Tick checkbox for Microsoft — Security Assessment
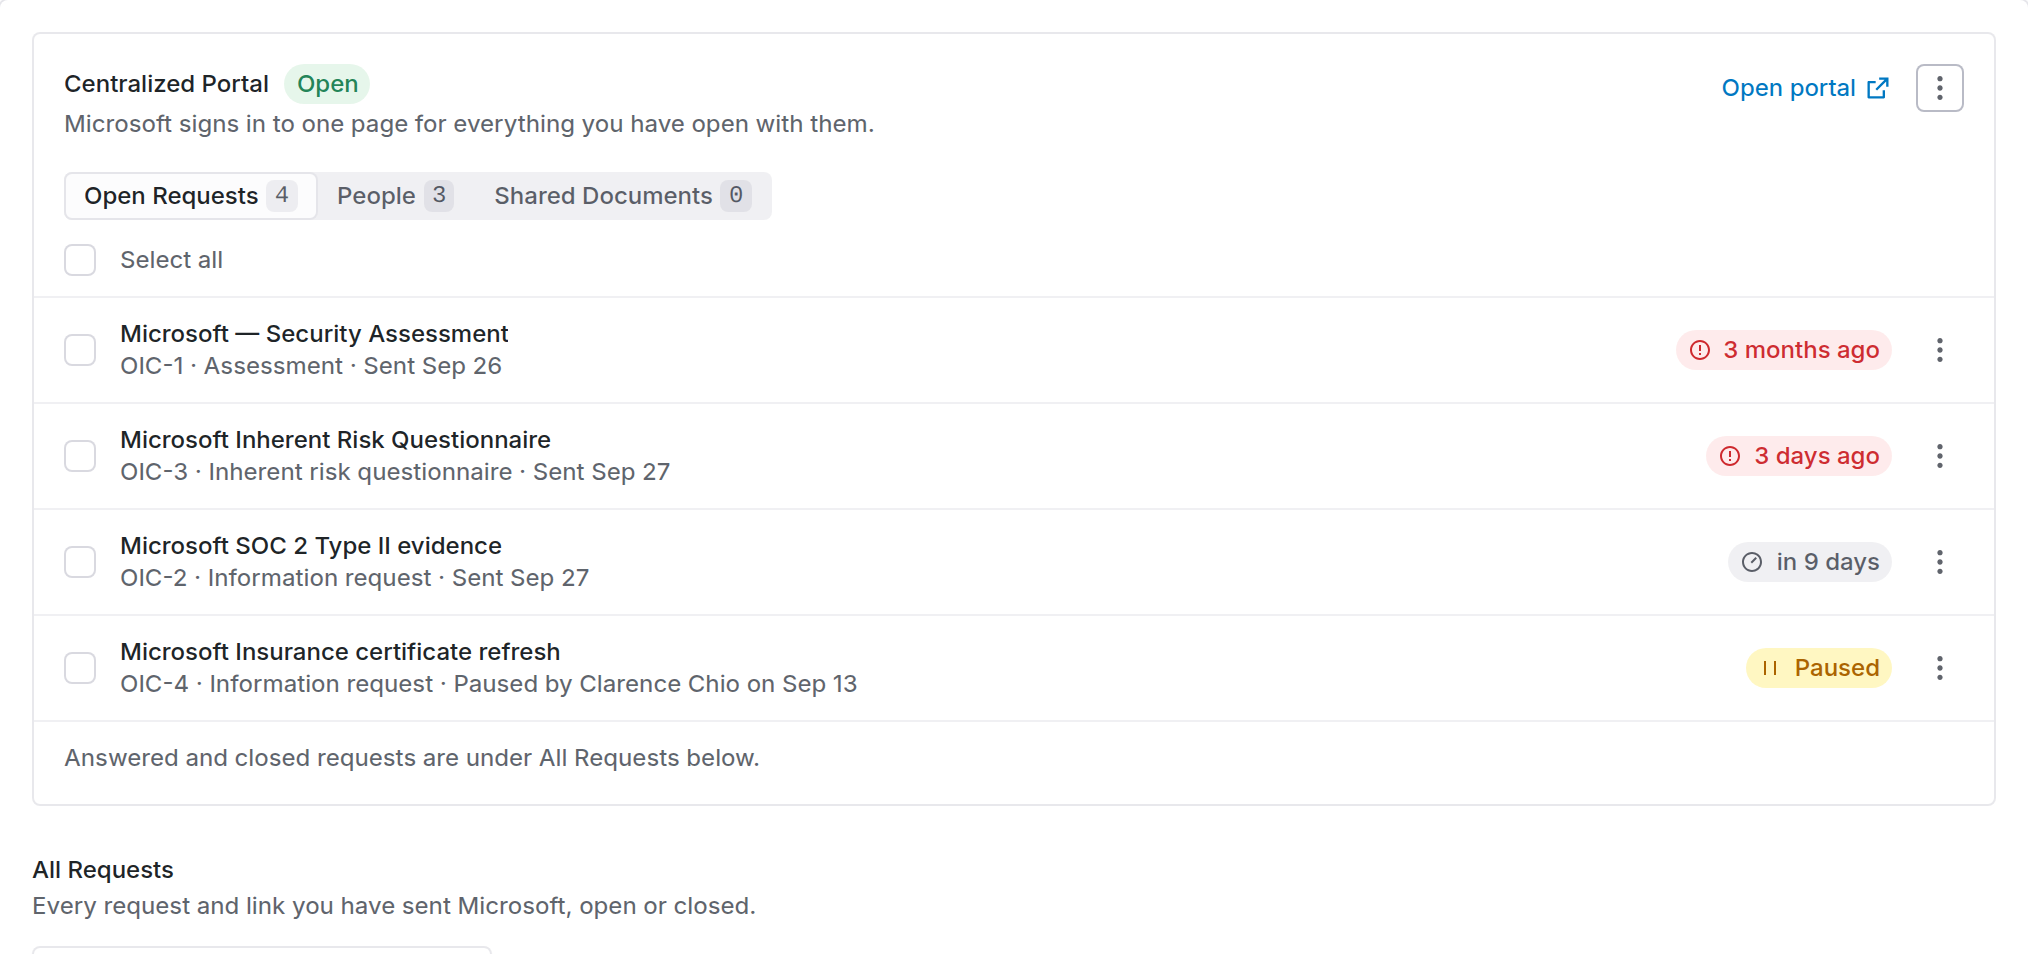The width and height of the screenshot is (2028, 954). click(80, 350)
